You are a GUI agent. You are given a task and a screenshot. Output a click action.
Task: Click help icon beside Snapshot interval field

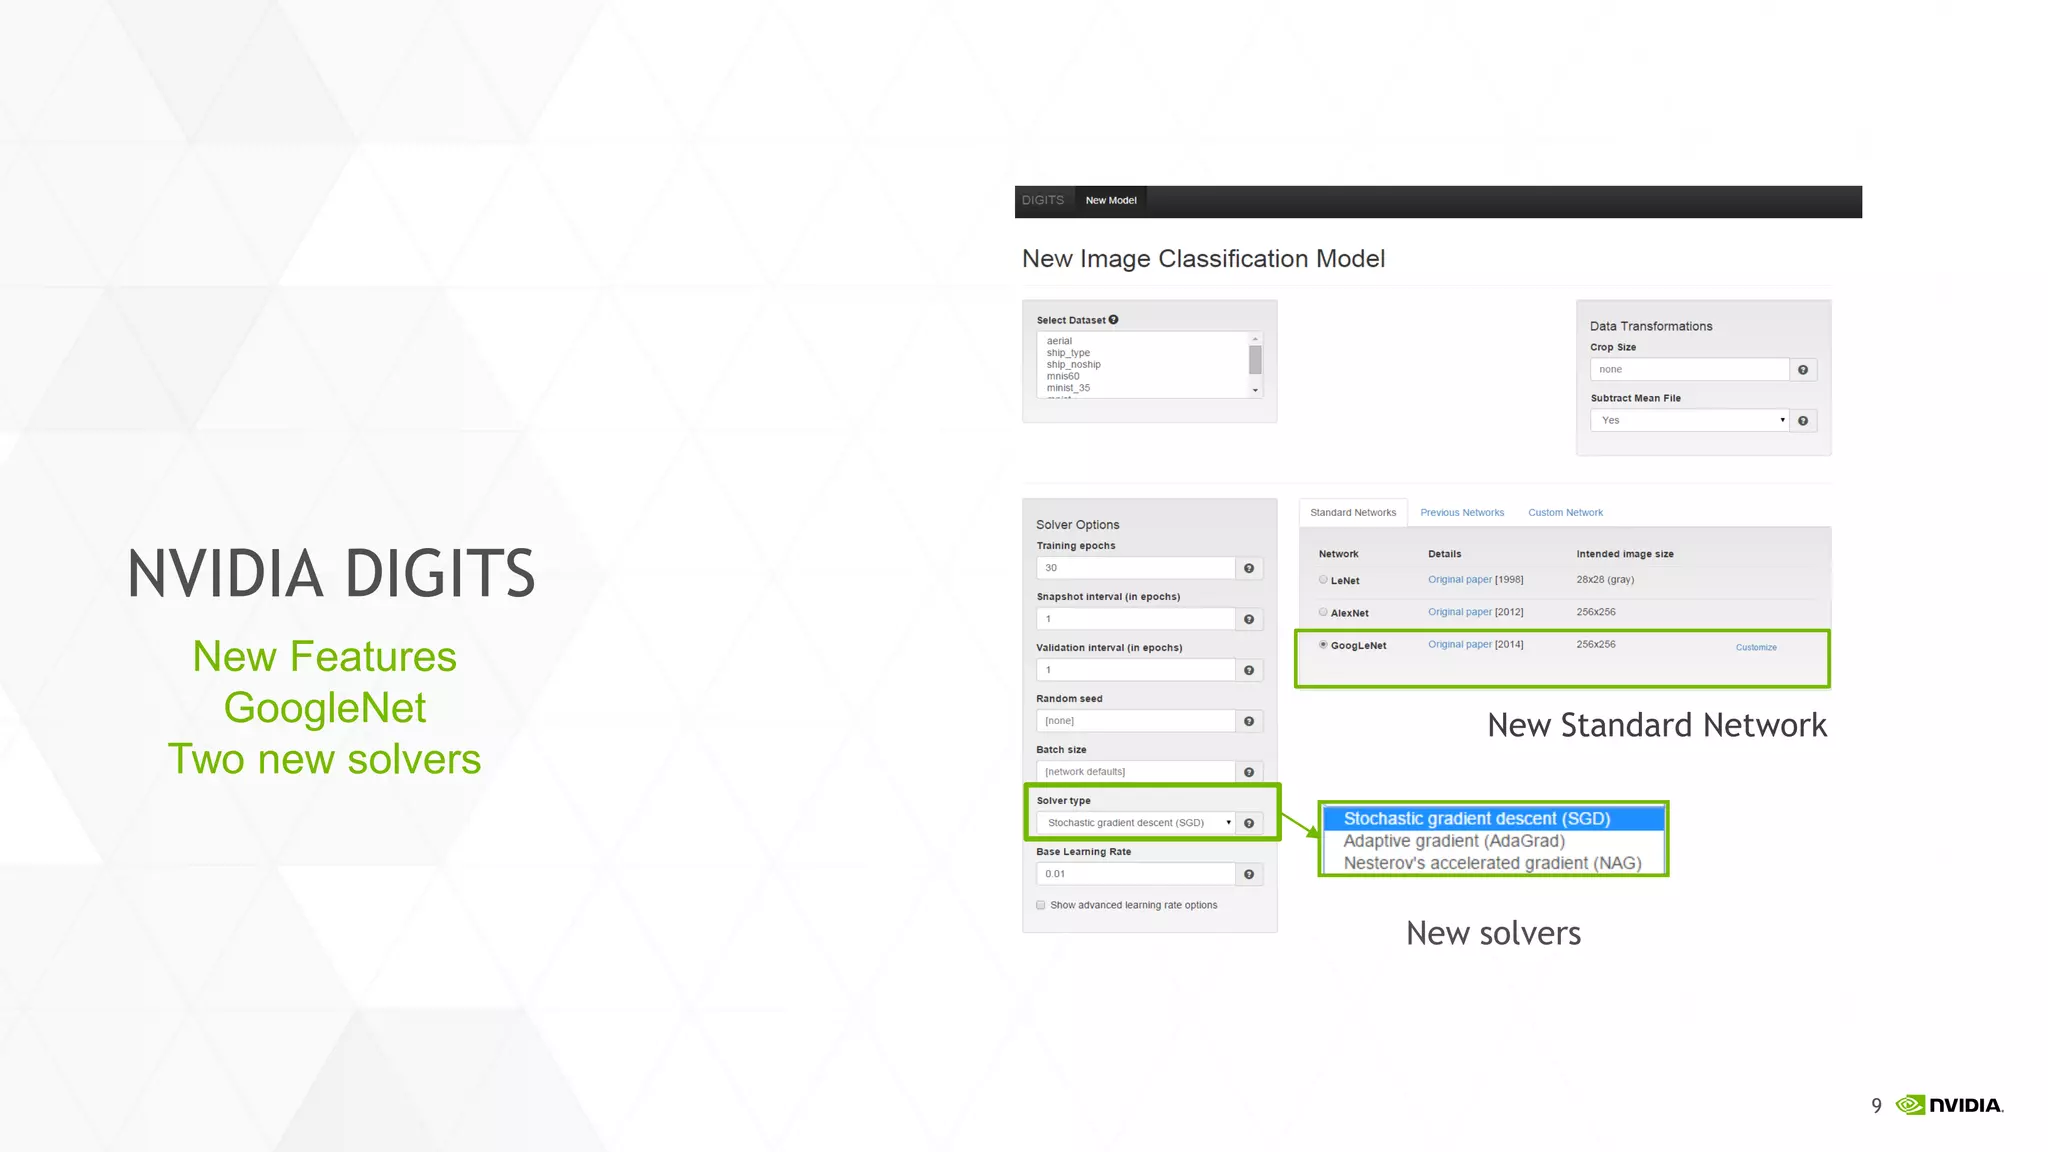coord(1249,620)
